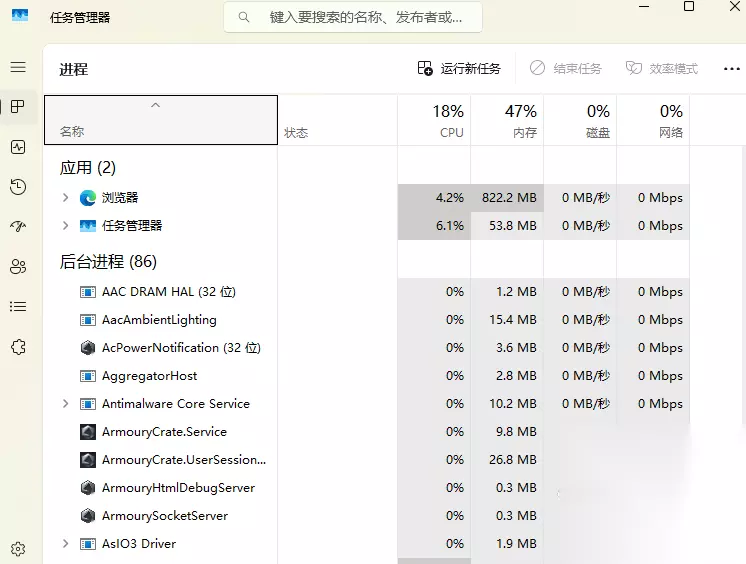Select the 应用 (2) group header
Screen dimensions: 746x564
(x=88, y=168)
